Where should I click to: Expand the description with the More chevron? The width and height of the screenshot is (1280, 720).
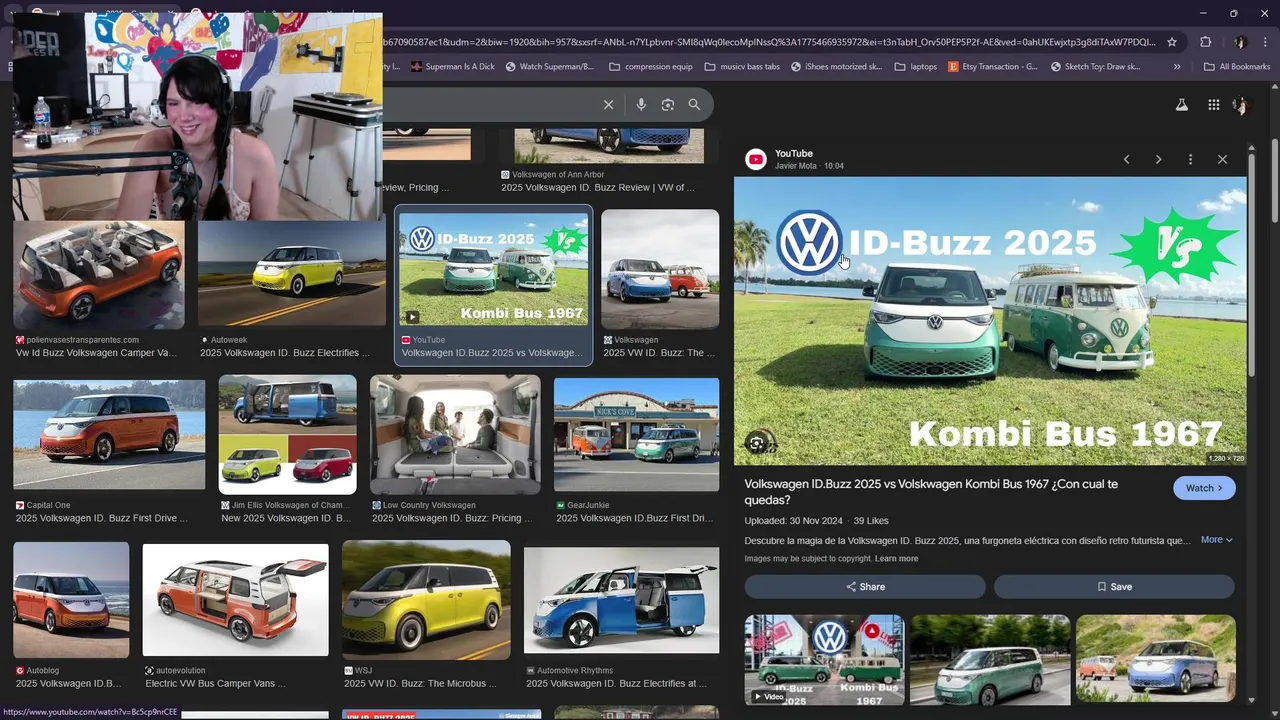pyautogui.click(x=1217, y=540)
